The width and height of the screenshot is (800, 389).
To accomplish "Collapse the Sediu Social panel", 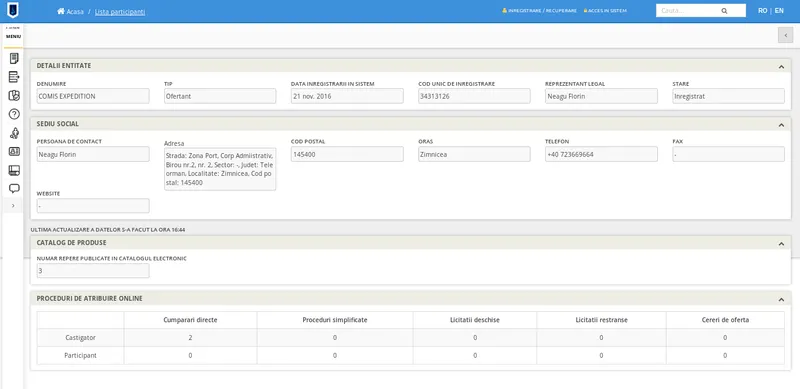I will pyautogui.click(x=781, y=125).
